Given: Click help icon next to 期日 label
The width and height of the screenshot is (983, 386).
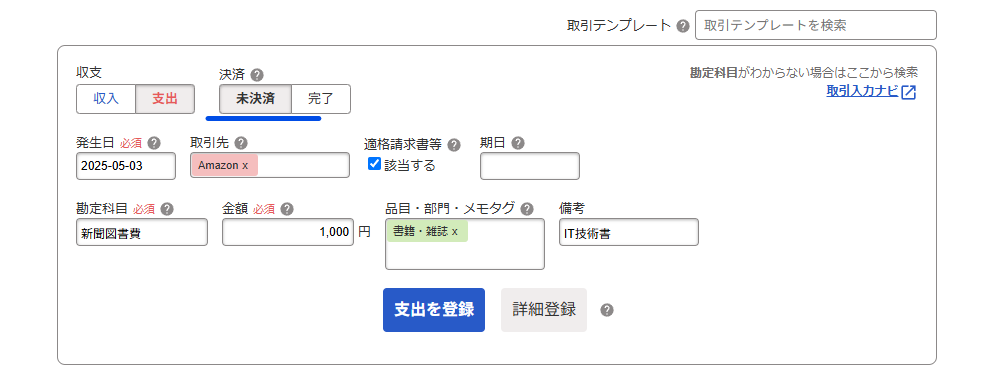Looking at the screenshot, I should pyautogui.click(x=517, y=143).
